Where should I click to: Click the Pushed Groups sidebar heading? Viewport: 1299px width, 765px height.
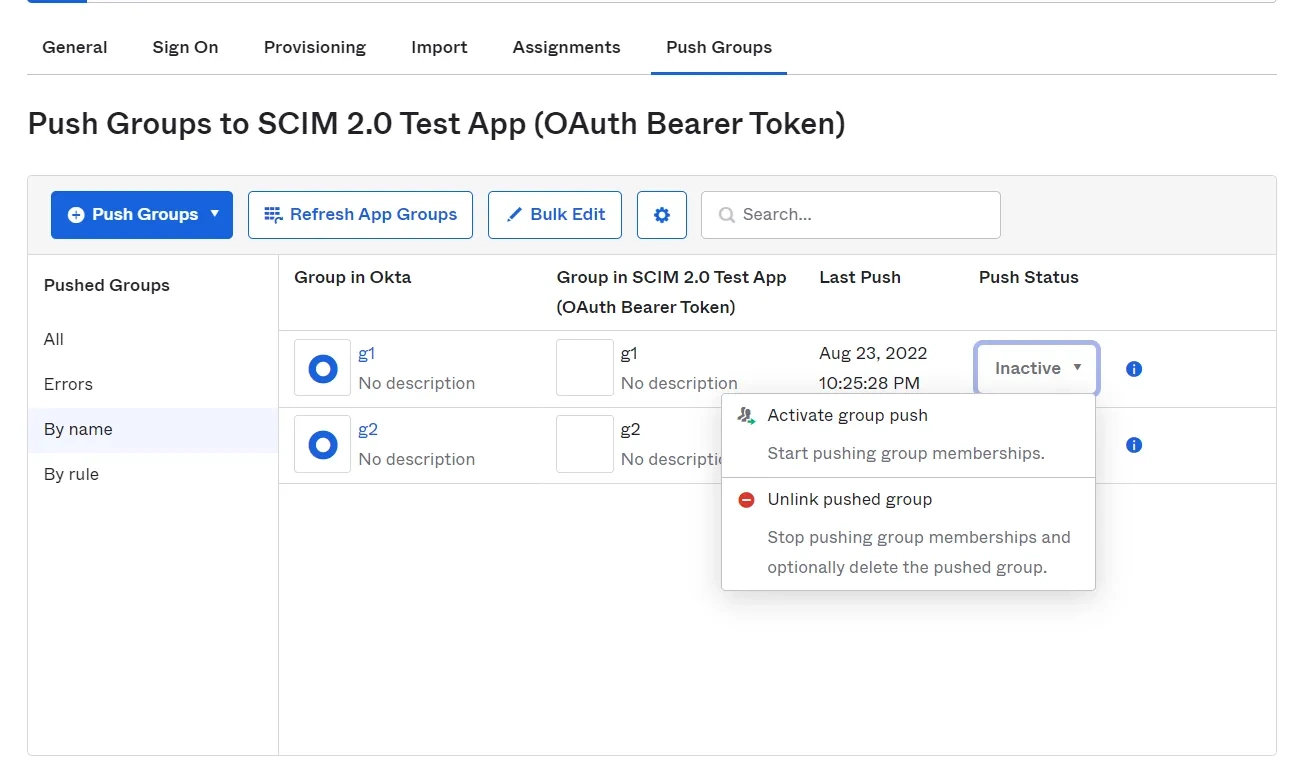pos(107,286)
